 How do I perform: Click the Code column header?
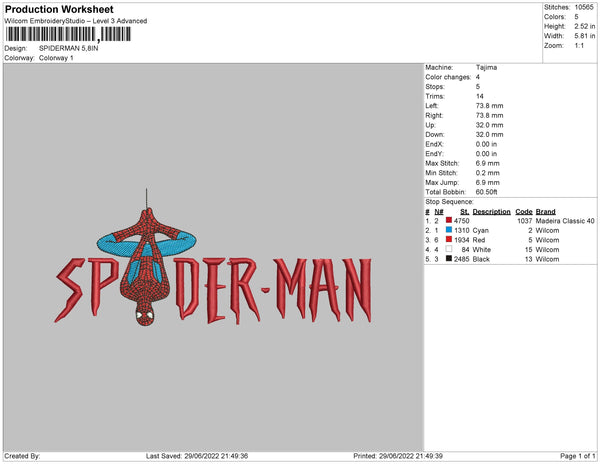click(523, 211)
